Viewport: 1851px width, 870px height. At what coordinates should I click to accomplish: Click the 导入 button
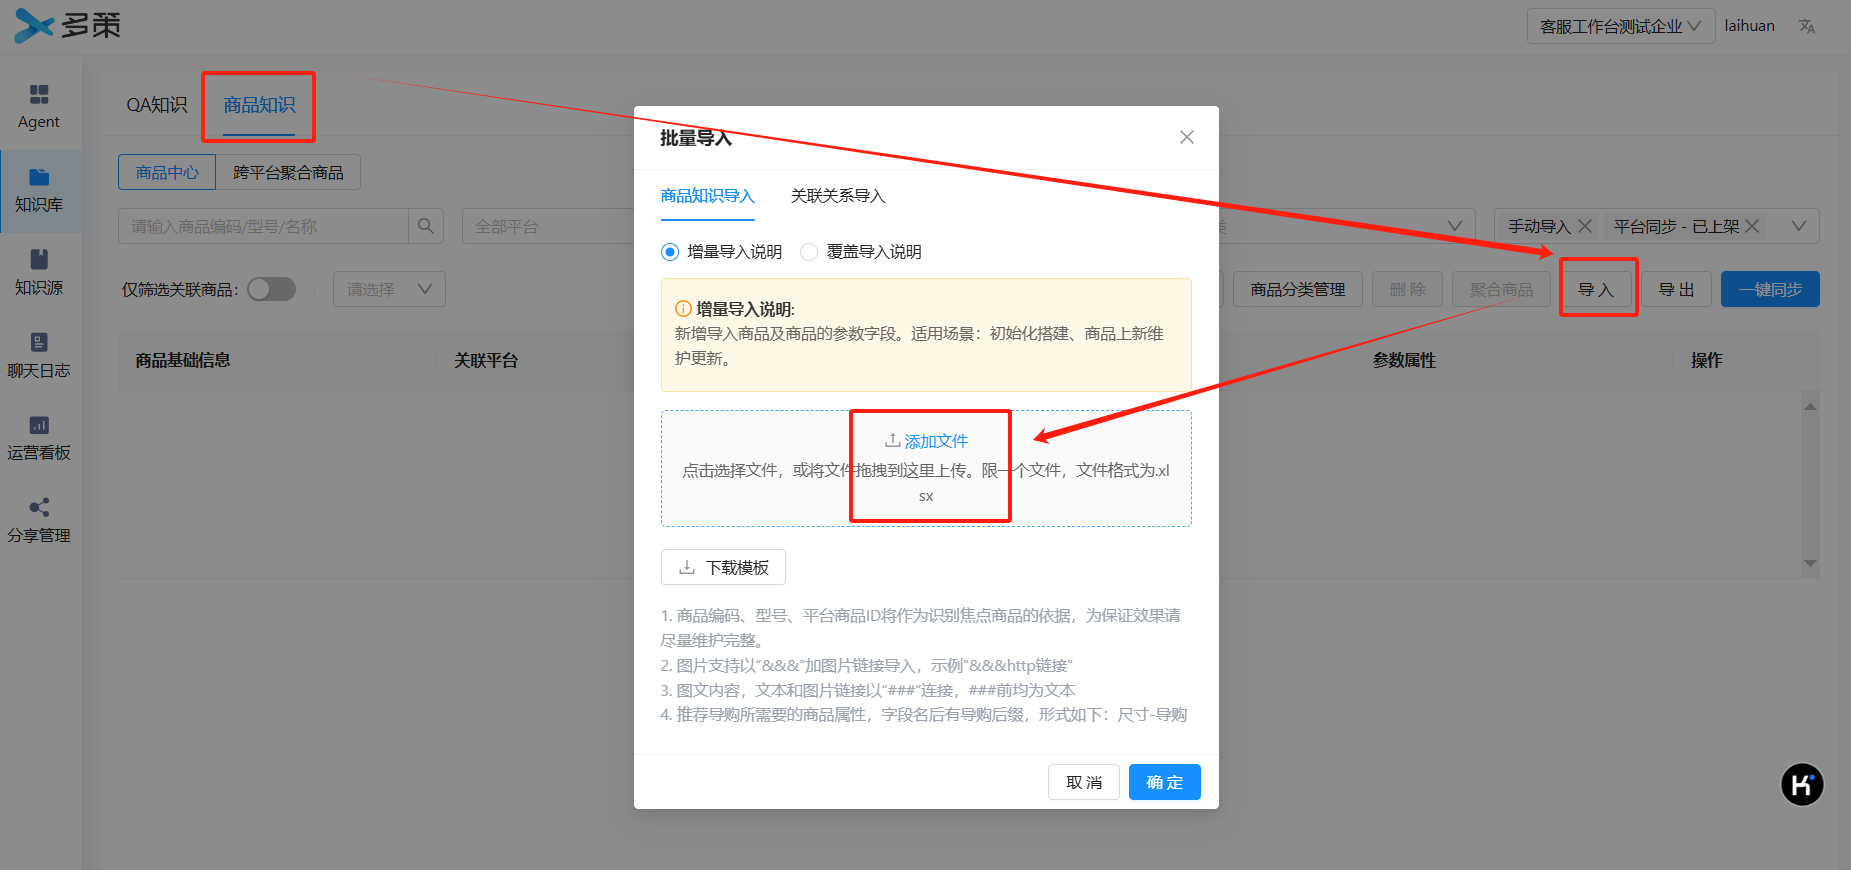pos(1596,289)
